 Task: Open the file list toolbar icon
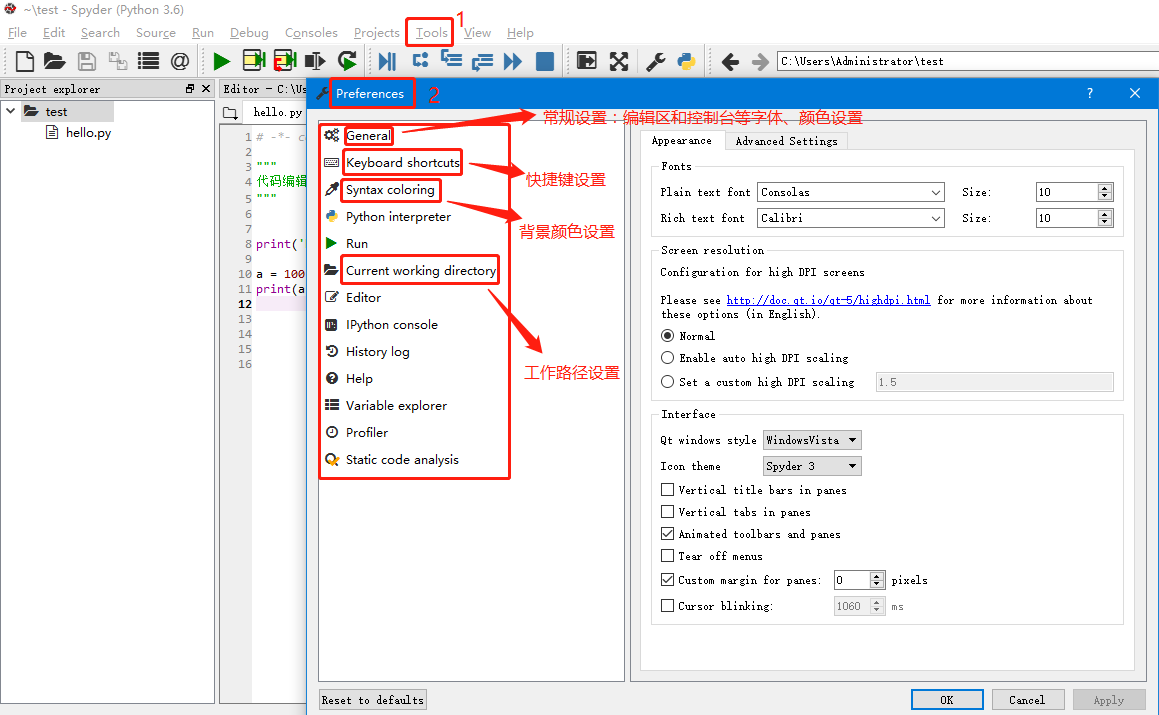(149, 61)
